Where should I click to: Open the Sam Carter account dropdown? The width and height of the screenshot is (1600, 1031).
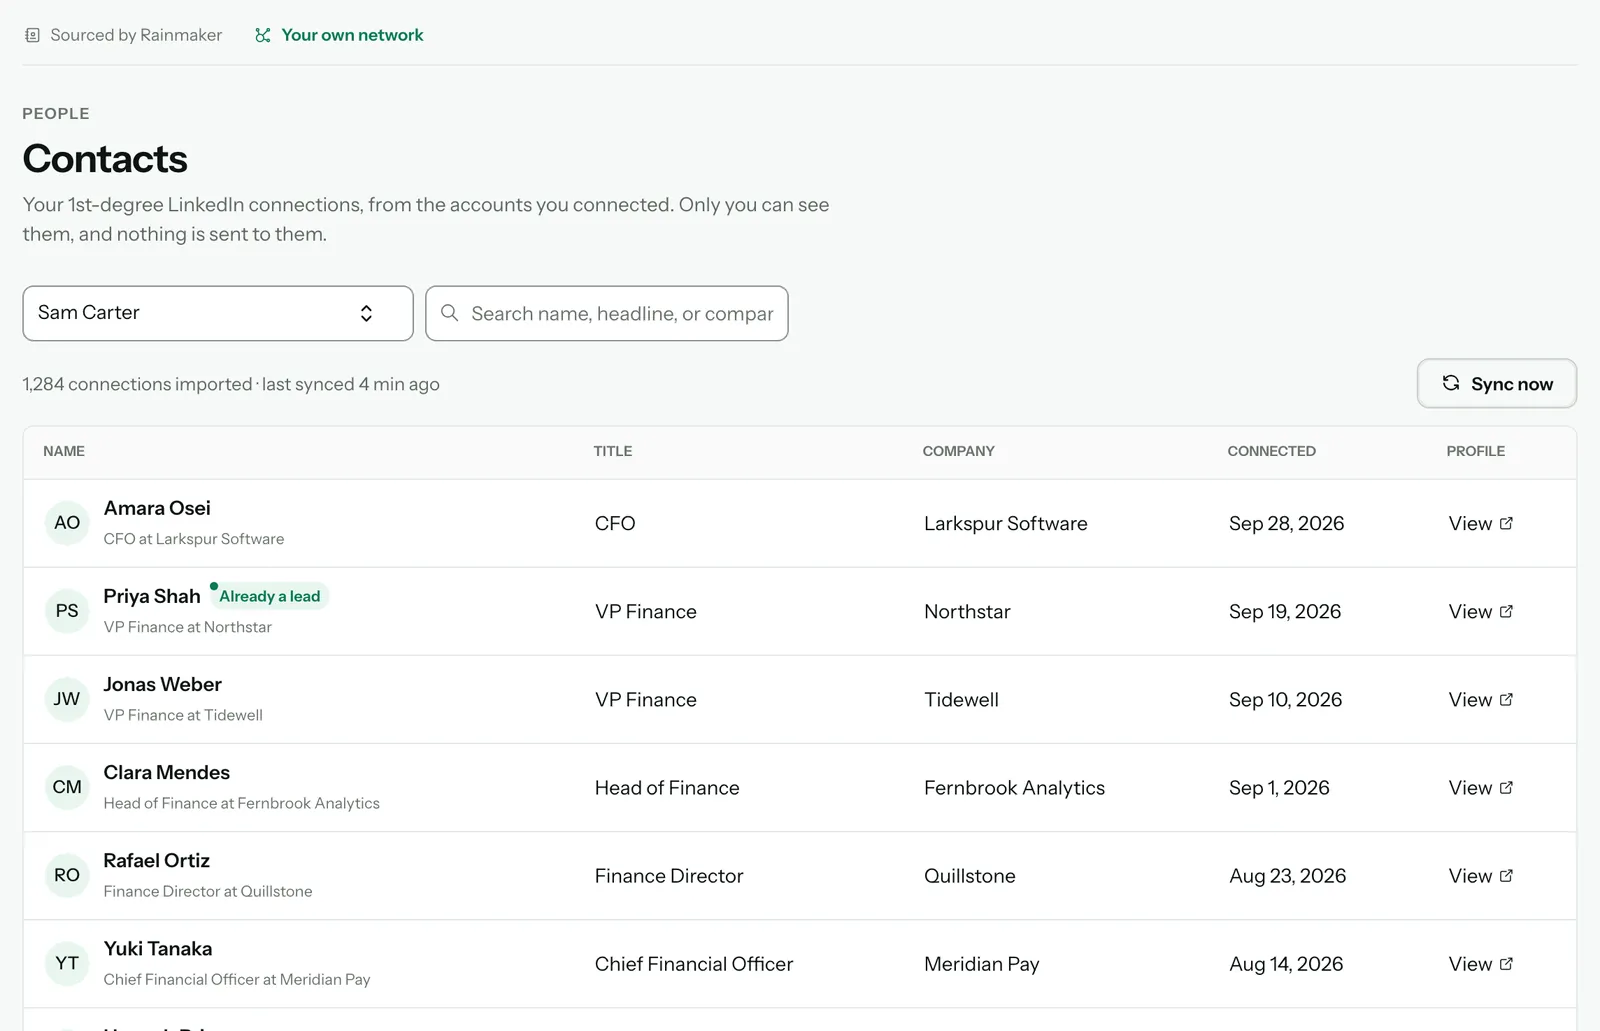tap(218, 313)
